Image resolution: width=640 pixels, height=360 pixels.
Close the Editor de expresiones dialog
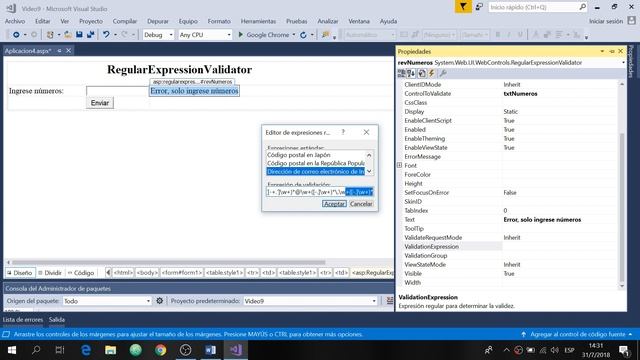click(366, 132)
